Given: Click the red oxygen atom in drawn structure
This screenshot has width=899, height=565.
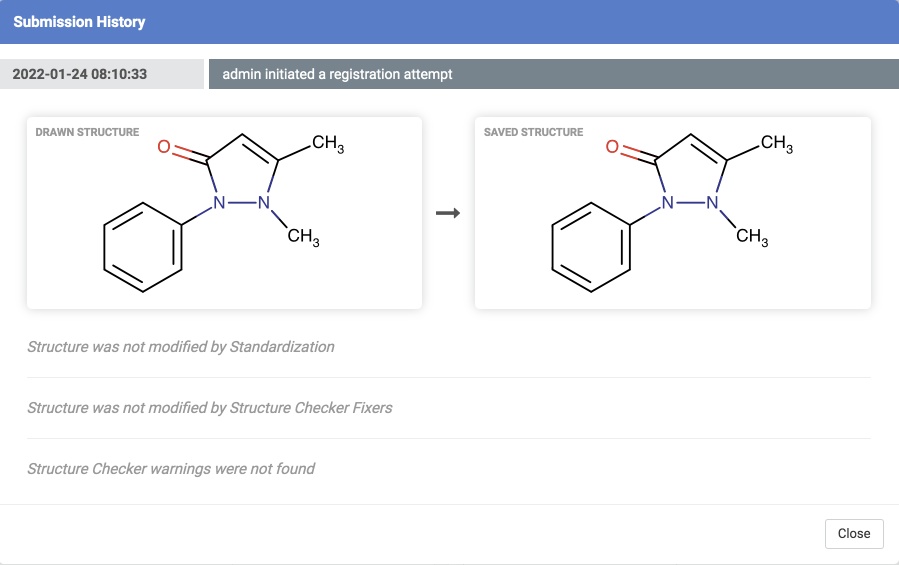Looking at the screenshot, I should pyautogui.click(x=166, y=147).
